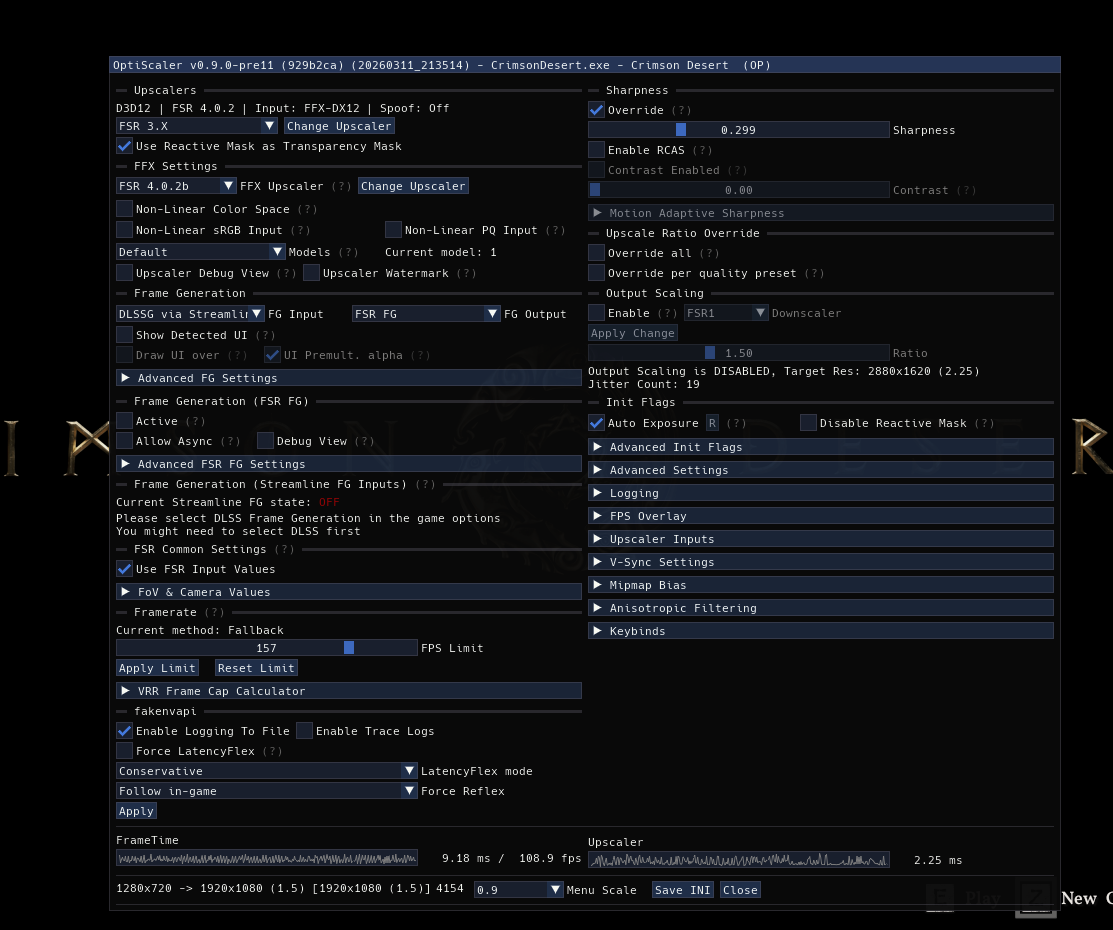The width and height of the screenshot is (1113, 930).
Task: Expand V-Sync Settings section
Action: (x=821, y=562)
